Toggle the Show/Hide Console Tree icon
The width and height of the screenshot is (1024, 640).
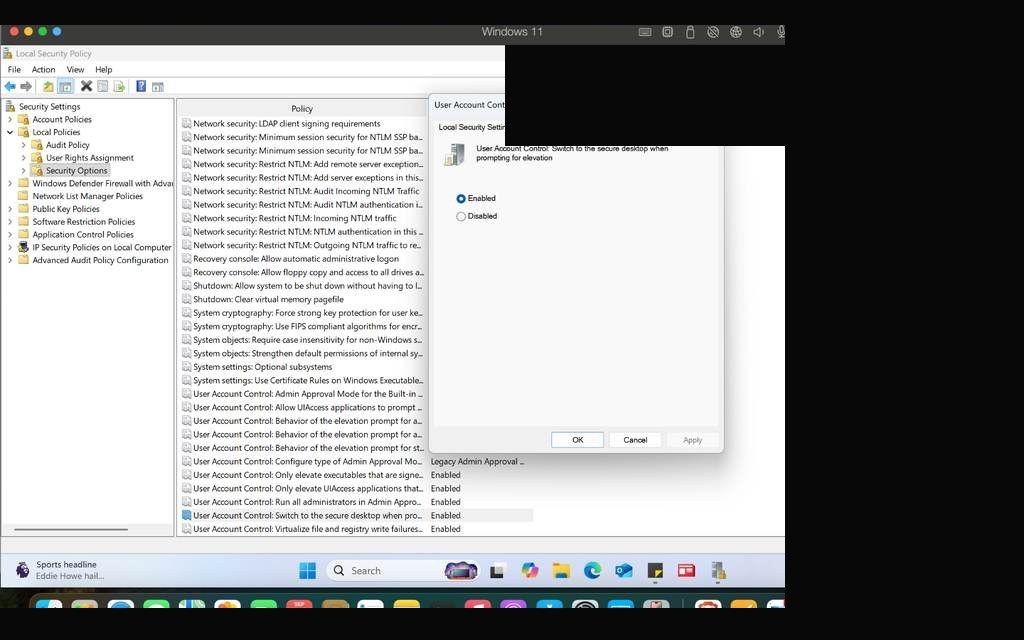click(x=65, y=86)
